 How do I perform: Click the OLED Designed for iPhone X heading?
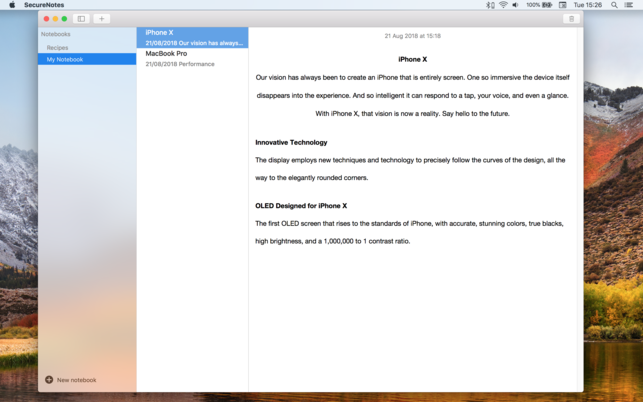(x=301, y=206)
